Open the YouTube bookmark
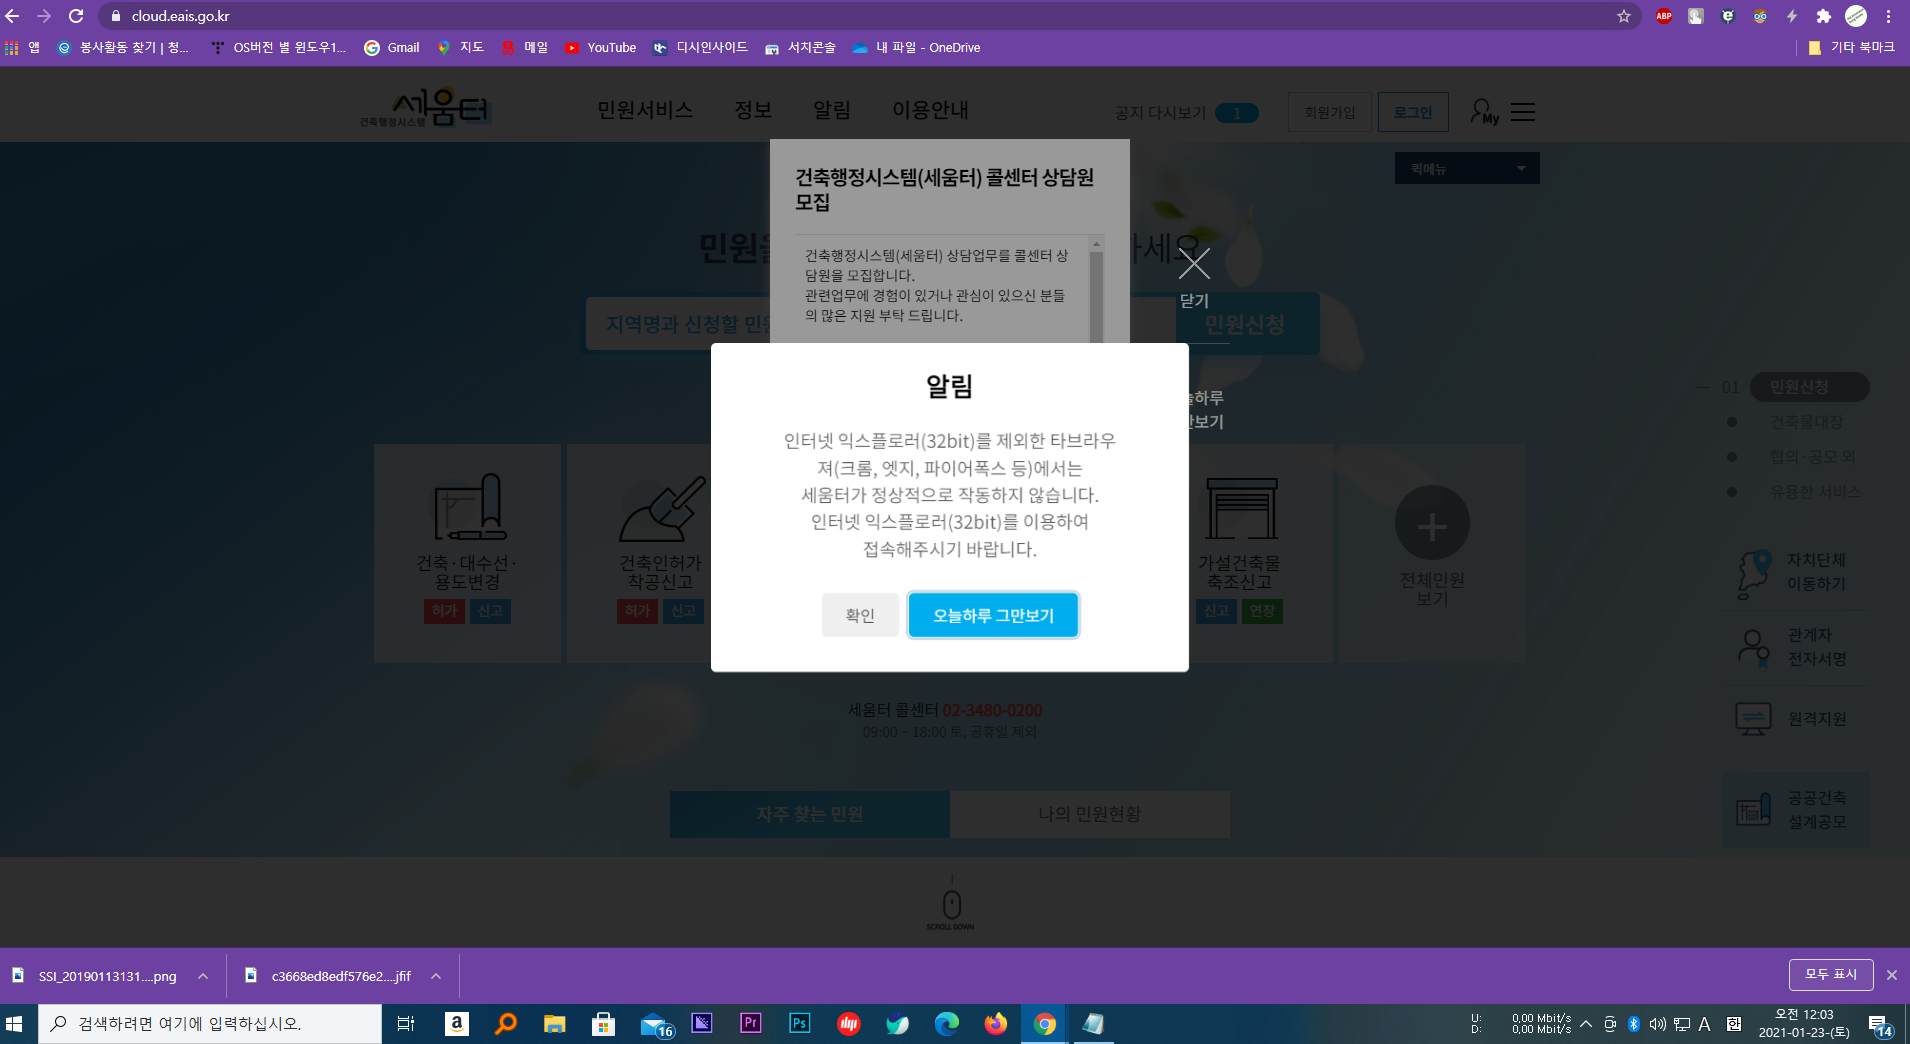Screen dimensions: 1910x1044 (x=601, y=47)
